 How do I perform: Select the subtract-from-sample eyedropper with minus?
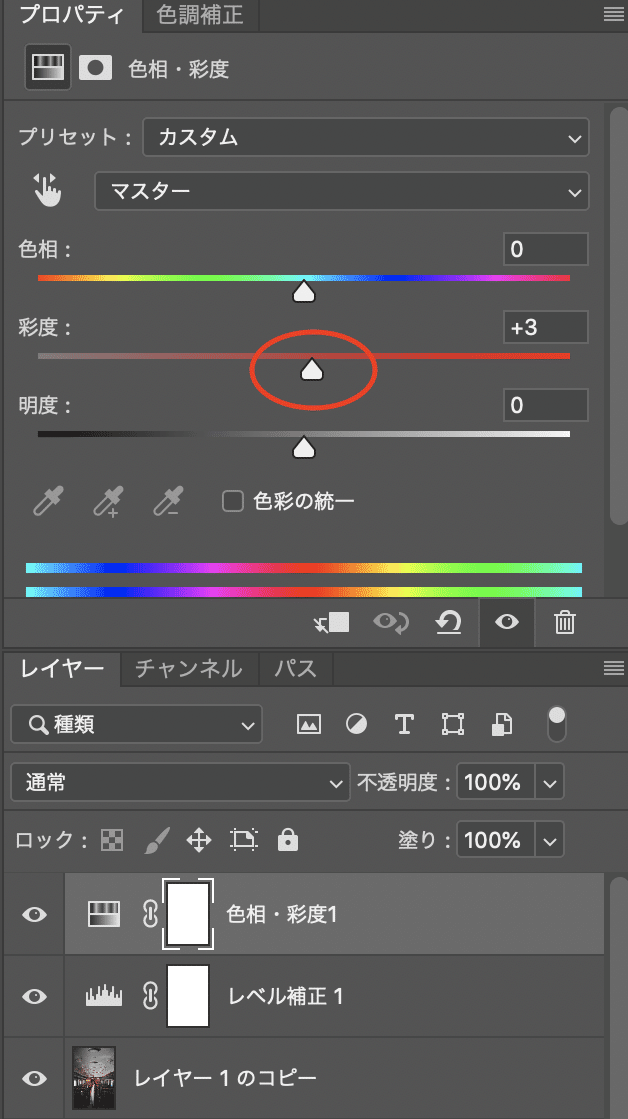(x=168, y=500)
